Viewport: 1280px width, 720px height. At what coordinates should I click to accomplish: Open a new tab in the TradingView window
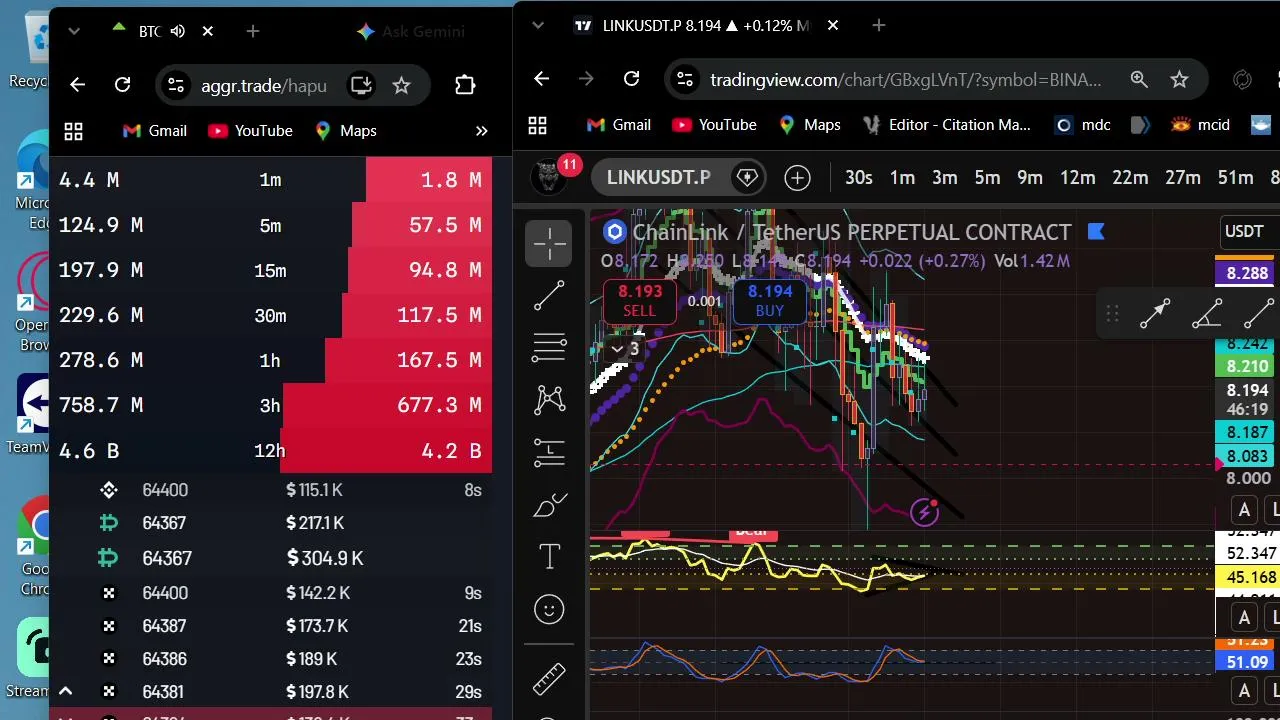pyautogui.click(x=878, y=25)
